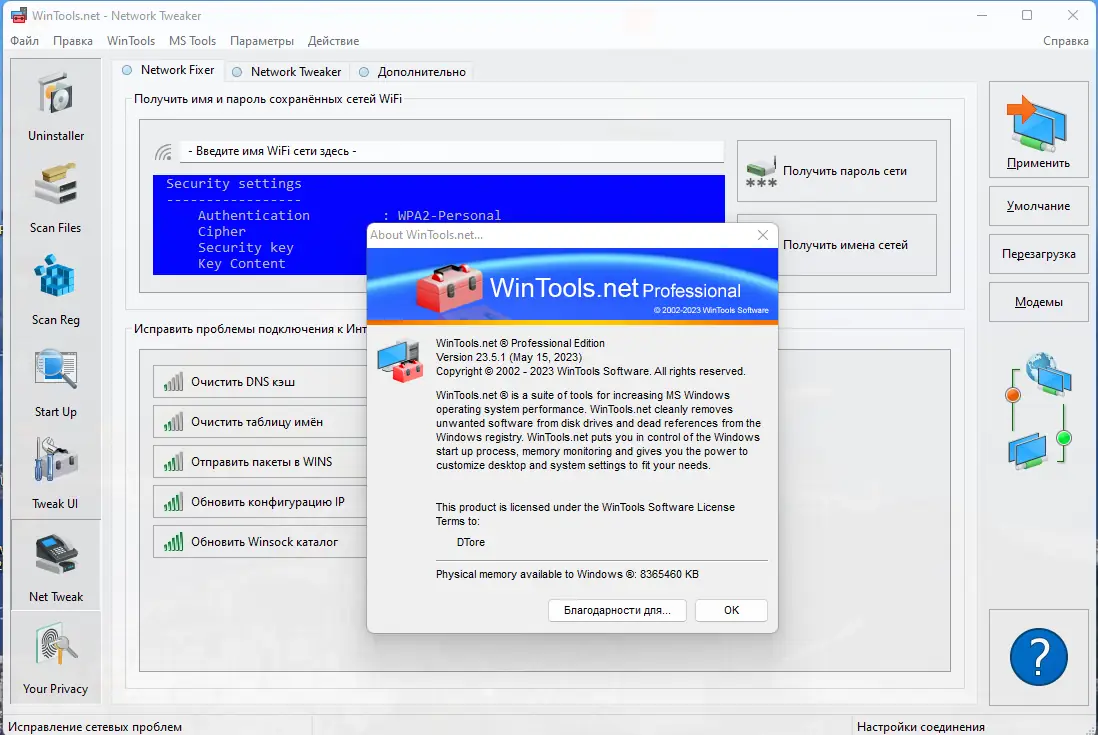Viewport: 1098px width, 735px height.
Task: Click the blue question mark help icon
Action: click(x=1038, y=657)
